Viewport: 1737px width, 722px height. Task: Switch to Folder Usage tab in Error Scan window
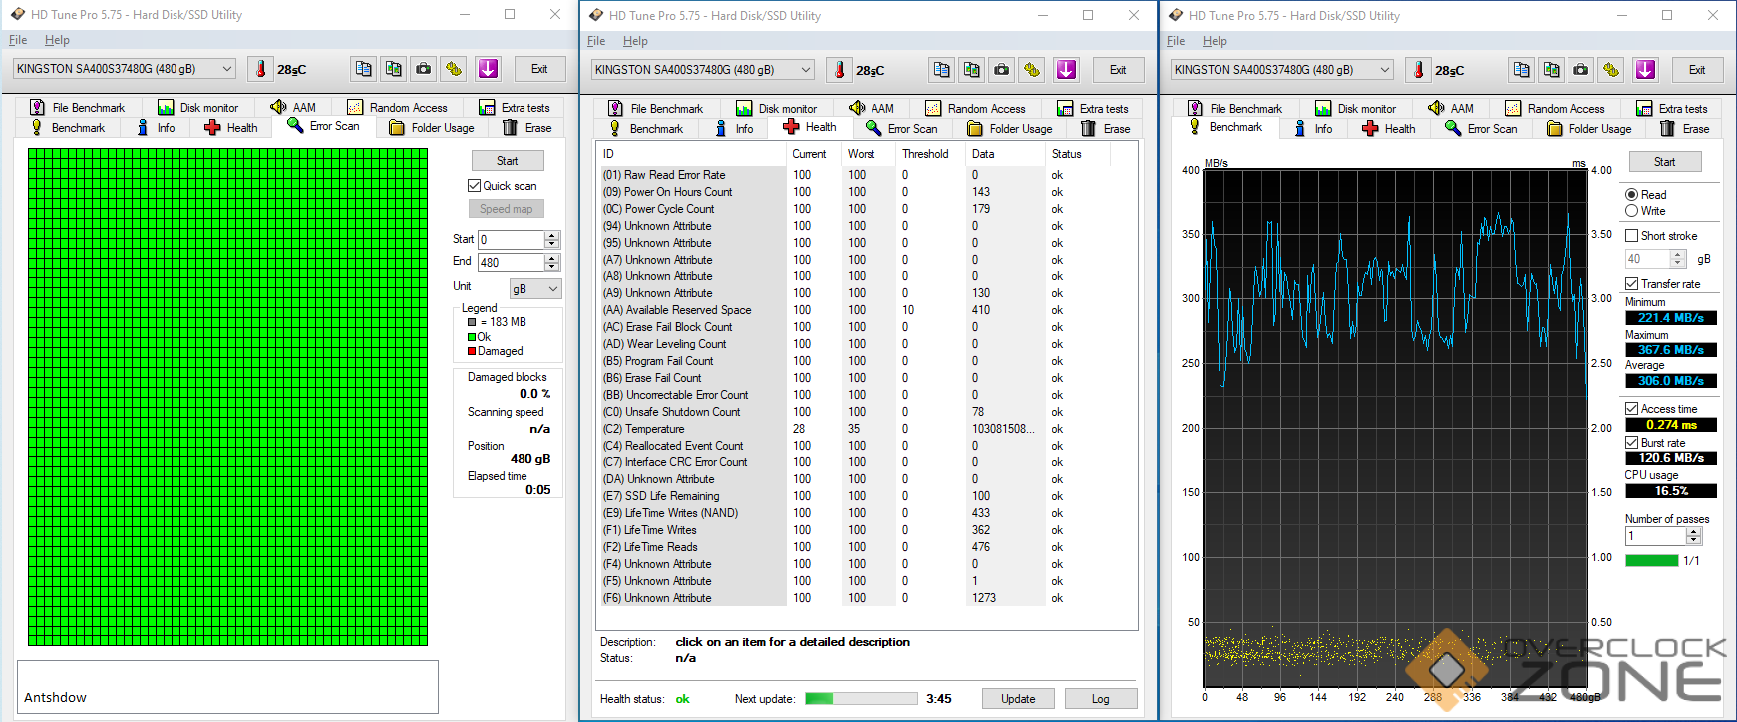click(x=432, y=128)
